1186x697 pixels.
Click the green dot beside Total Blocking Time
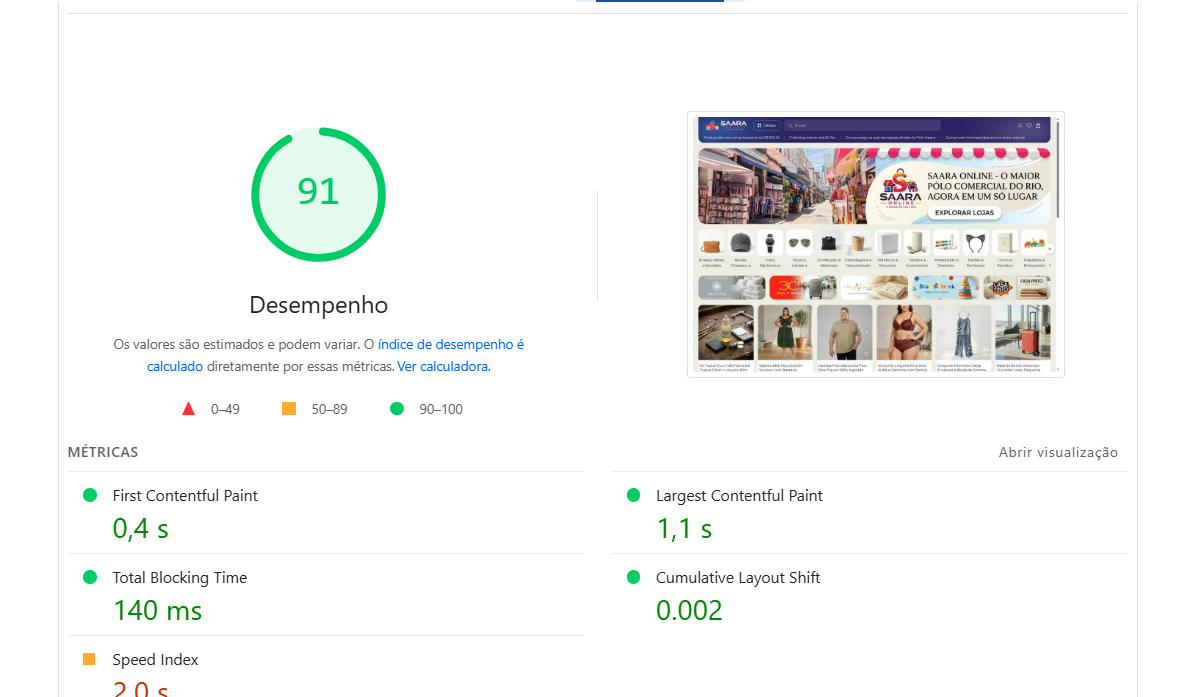[90, 577]
